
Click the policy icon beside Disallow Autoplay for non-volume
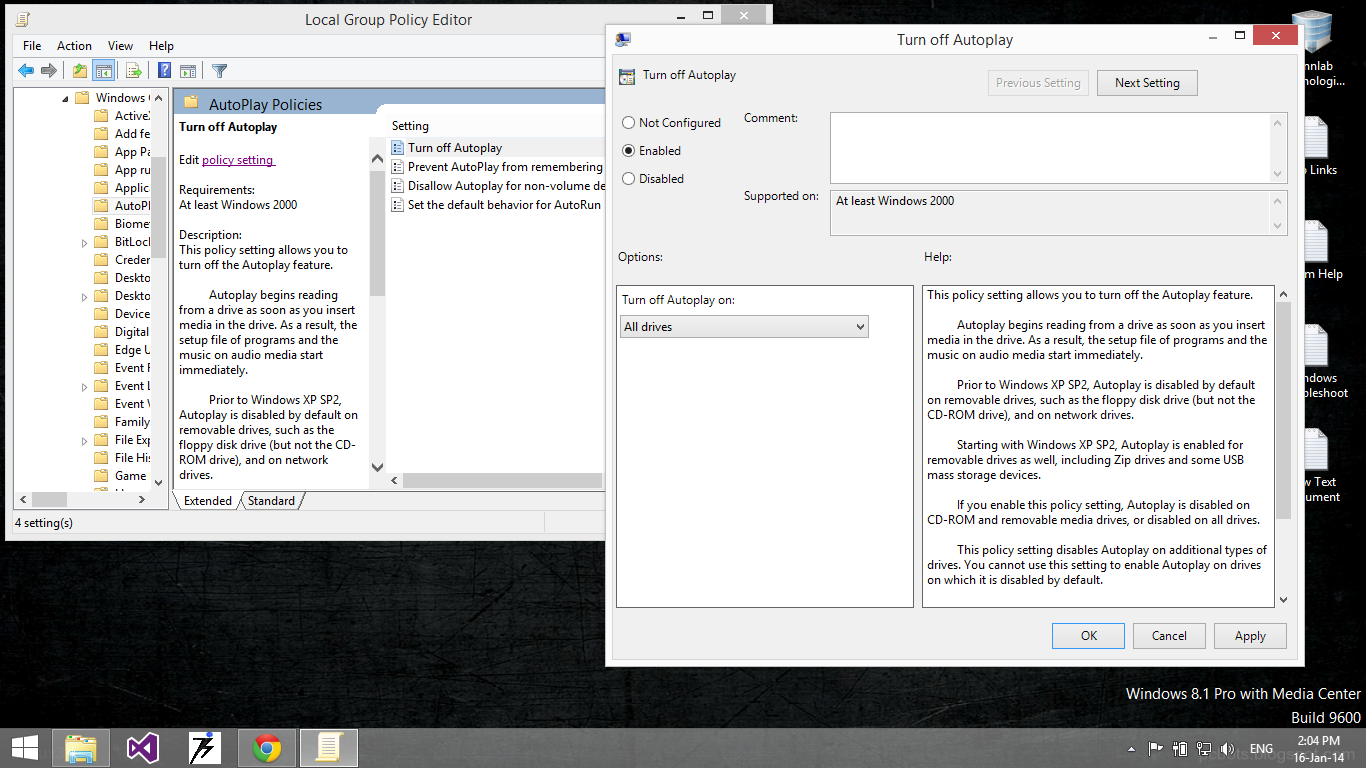(398, 186)
